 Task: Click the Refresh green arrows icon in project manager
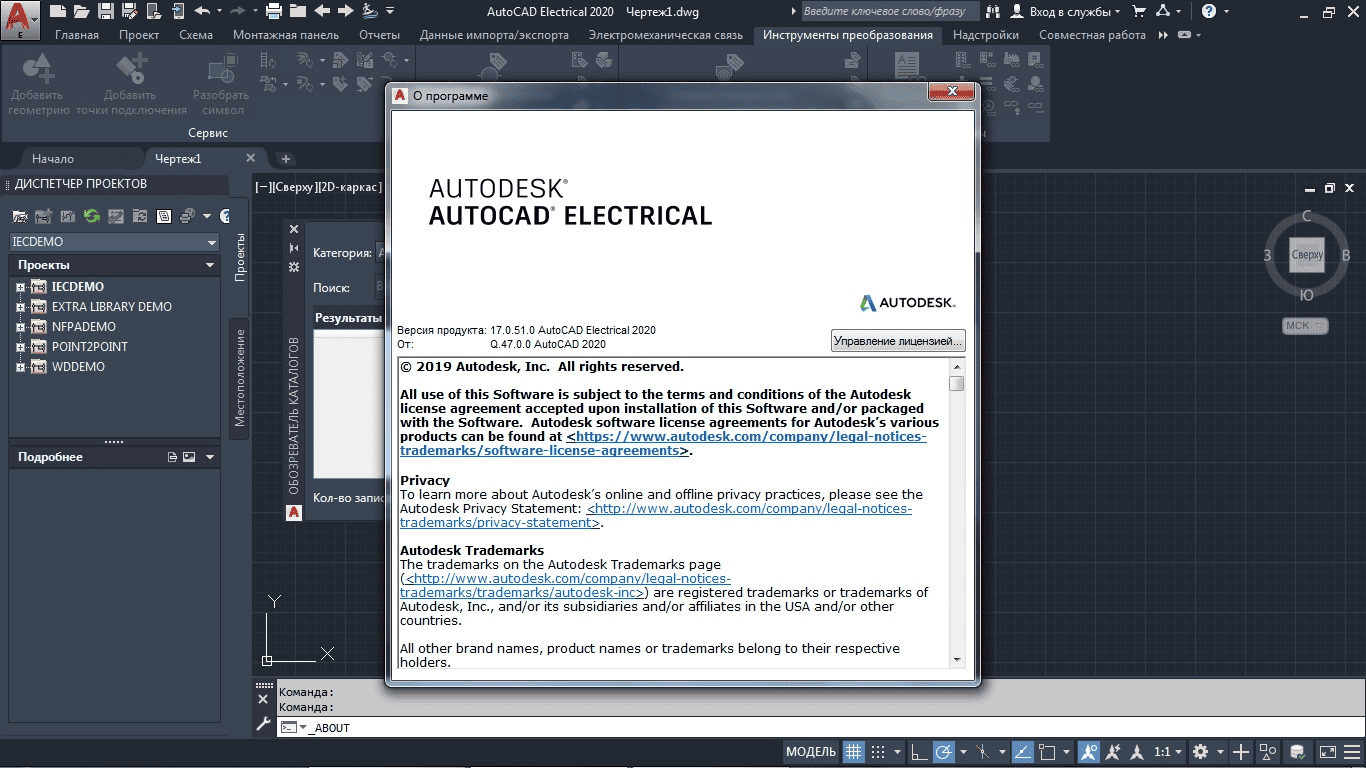[x=91, y=216]
